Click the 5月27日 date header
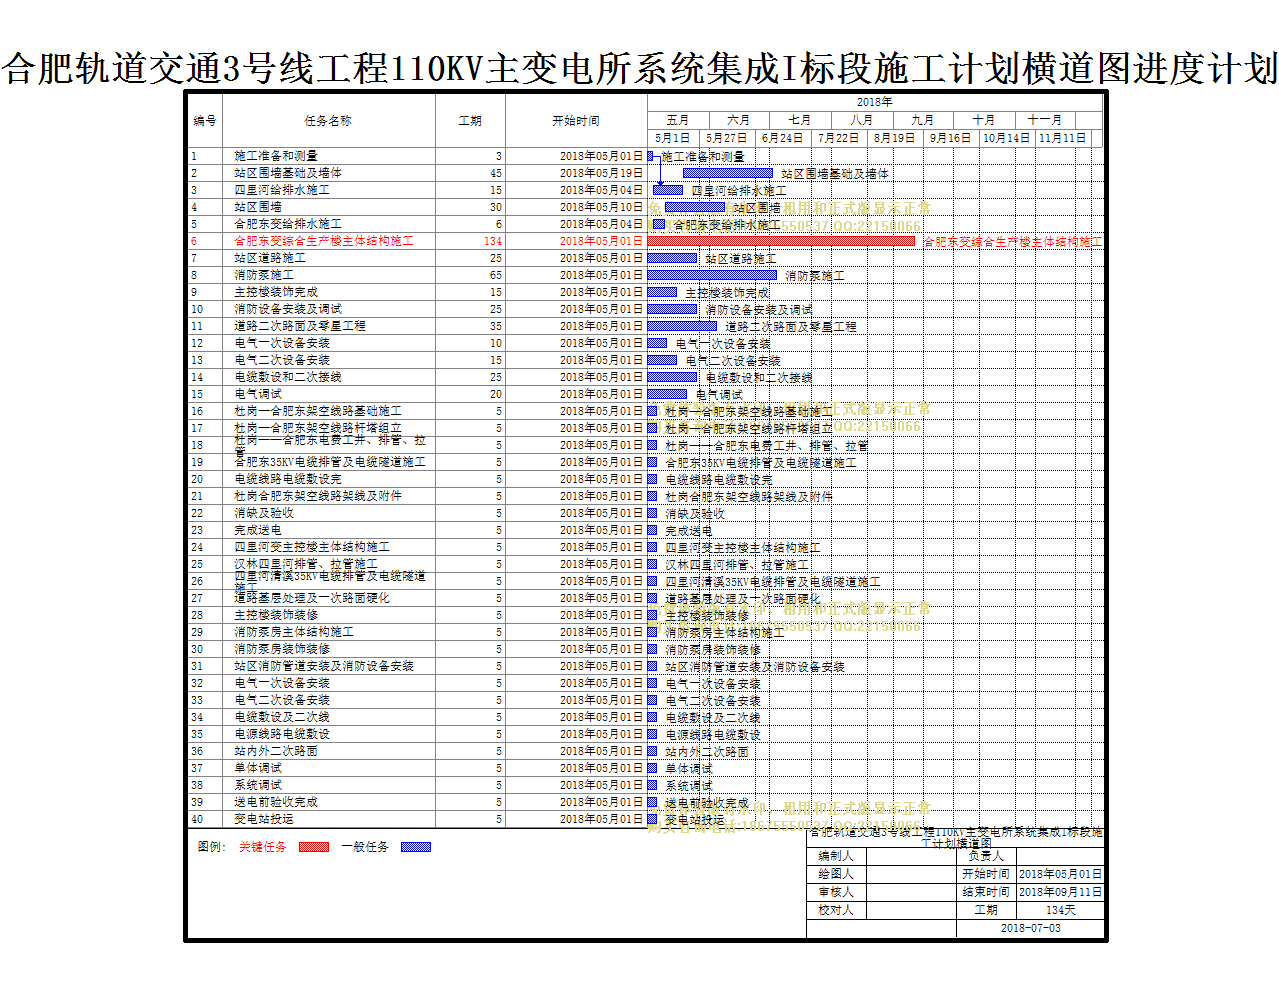Image resolution: width=1279 pixels, height=989 pixels. [726, 138]
